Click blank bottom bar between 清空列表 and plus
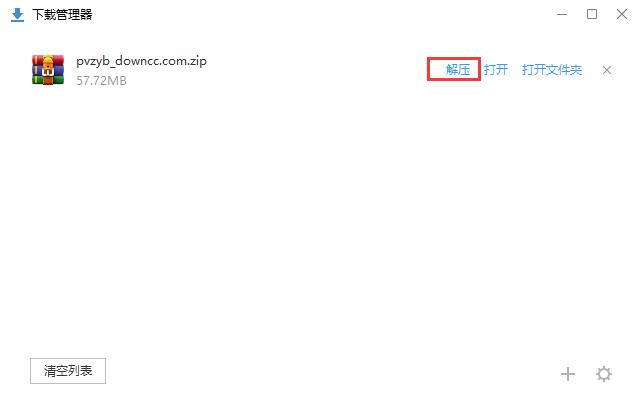Viewport: 641px width, 402px height. coord(331,371)
